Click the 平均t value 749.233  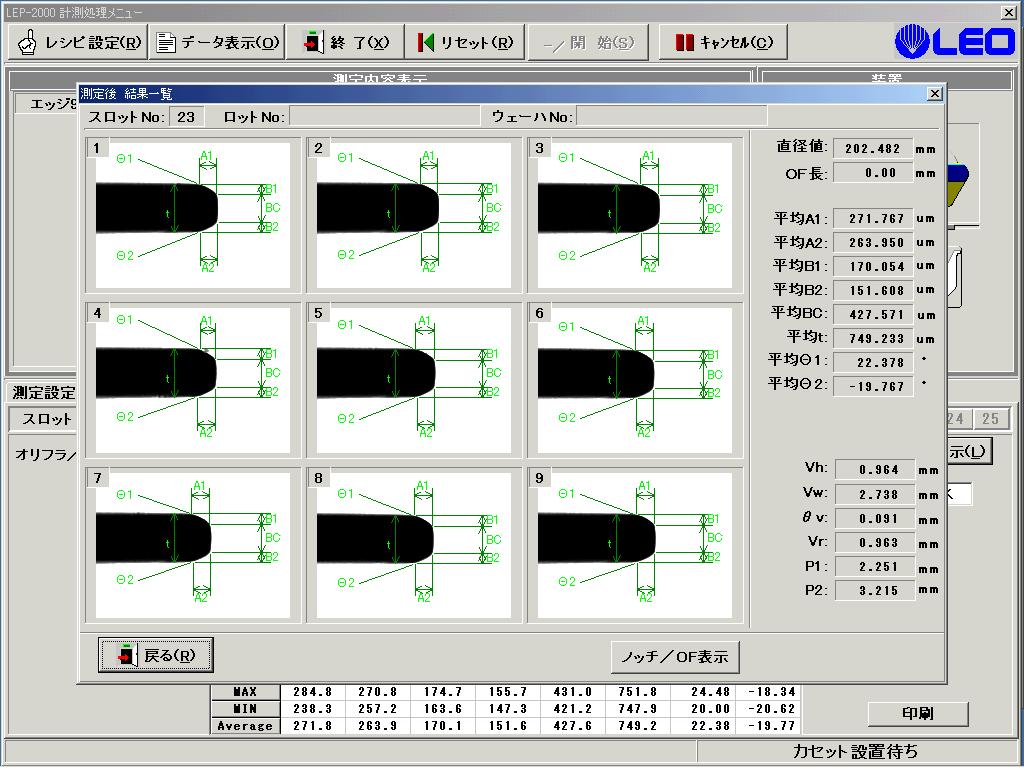click(872, 338)
